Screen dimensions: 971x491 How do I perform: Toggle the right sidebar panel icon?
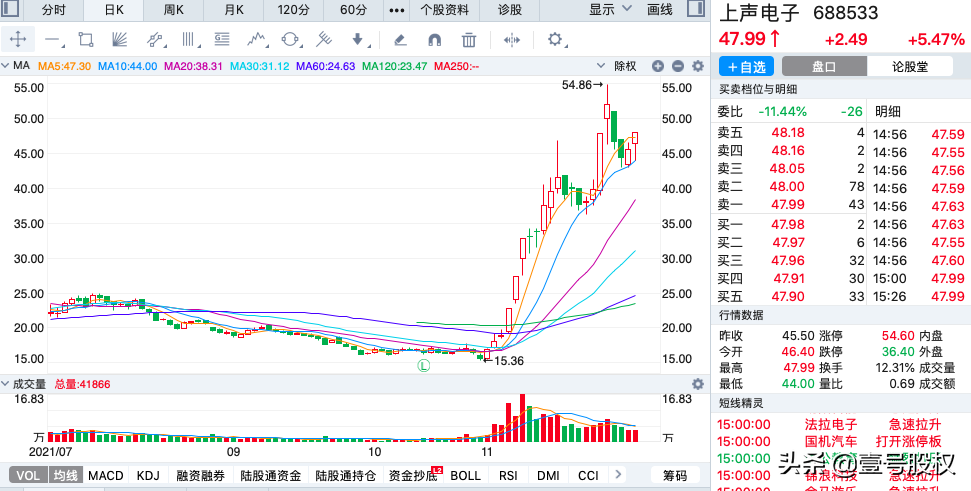point(696,9)
